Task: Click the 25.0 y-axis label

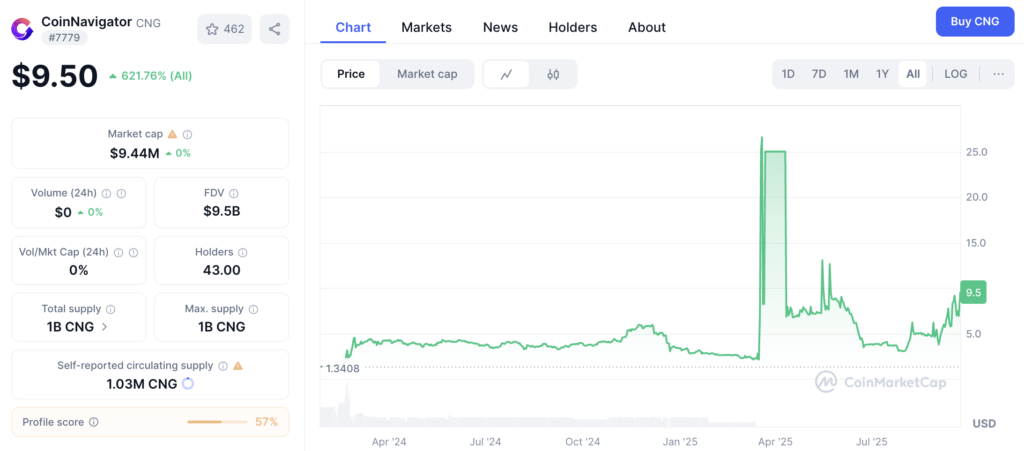Action: 976,152
